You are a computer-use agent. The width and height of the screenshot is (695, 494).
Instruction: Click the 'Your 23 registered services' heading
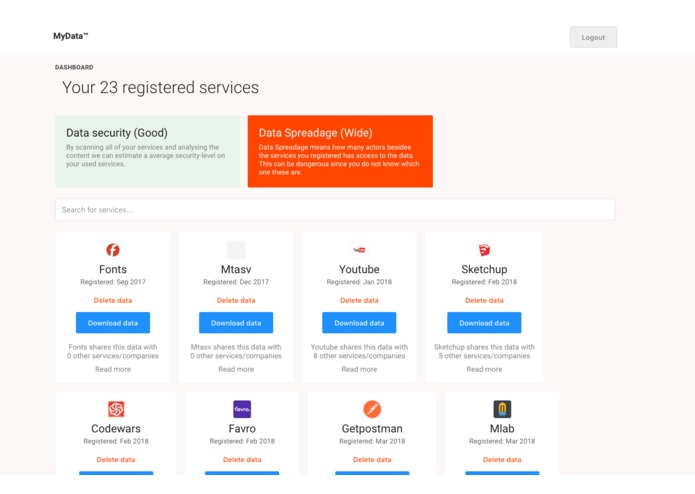click(x=160, y=87)
